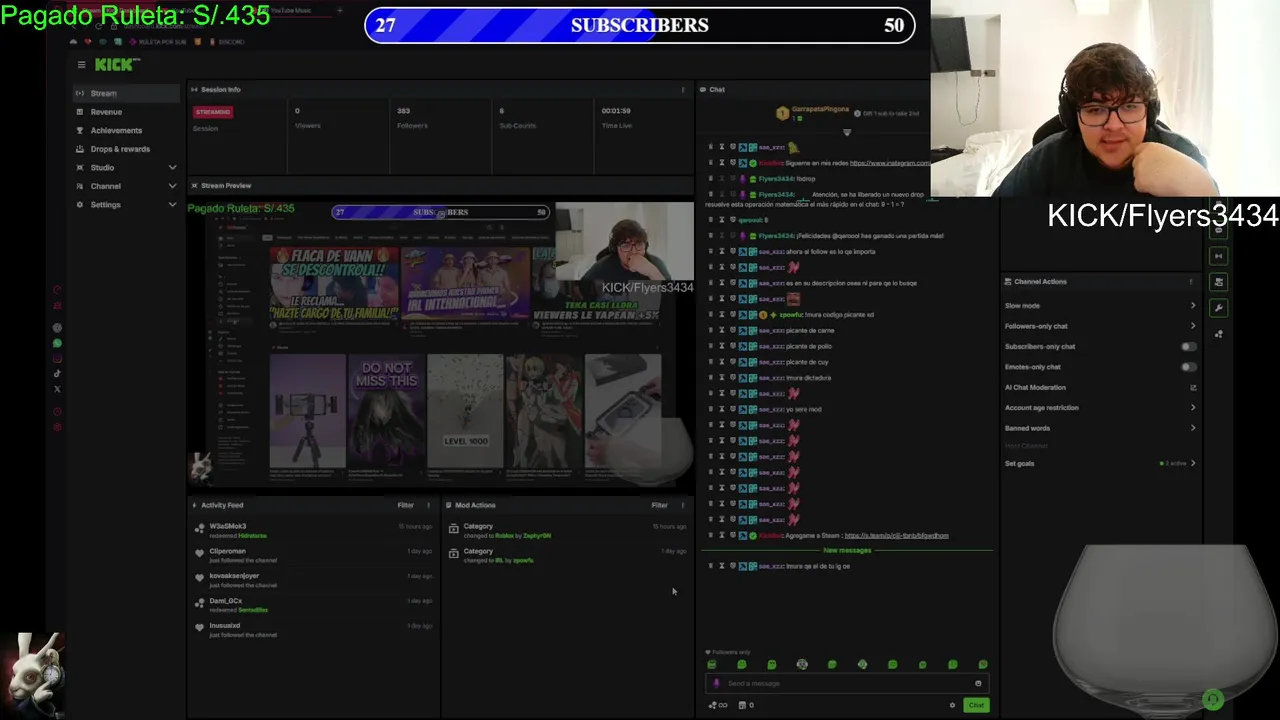This screenshot has width=1280, height=720.
Task: Open the Session Info panel options menu
Action: (x=683, y=89)
